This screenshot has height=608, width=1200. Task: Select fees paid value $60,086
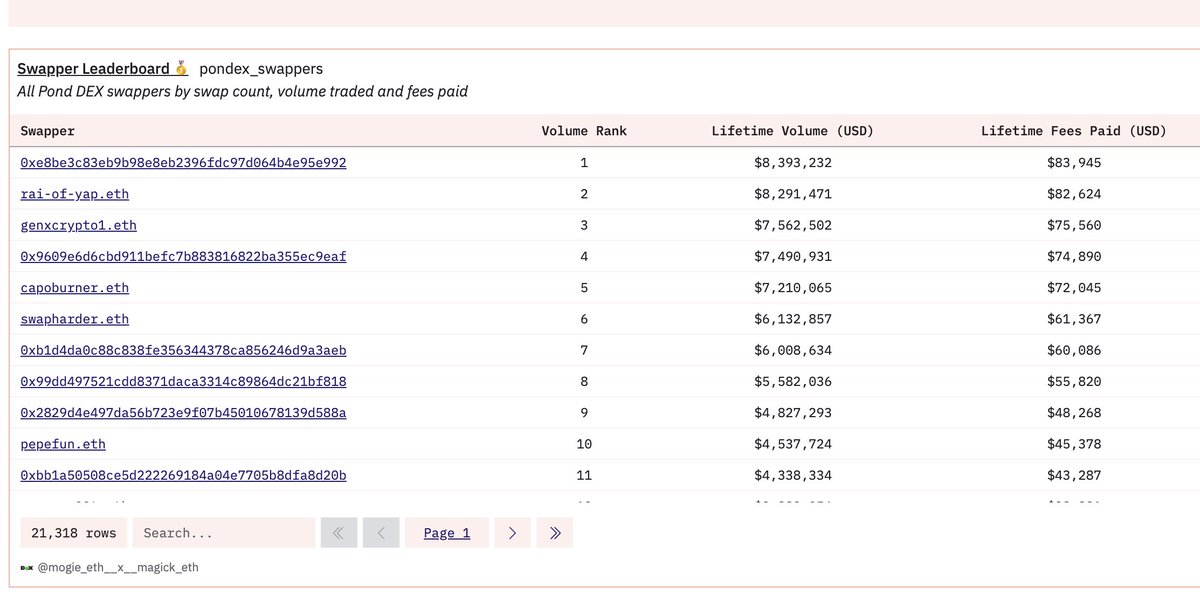[1074, 350]
